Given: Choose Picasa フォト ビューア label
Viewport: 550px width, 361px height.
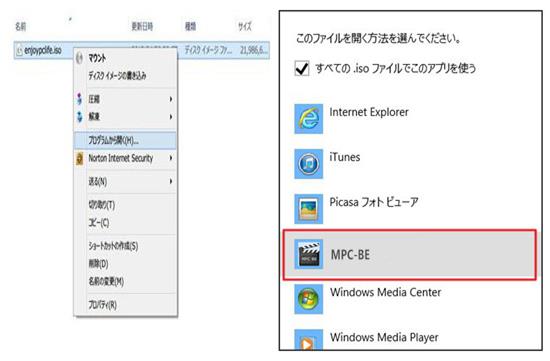Looking at the screenshot, I should pyautogui.click(x=374, y=202).
